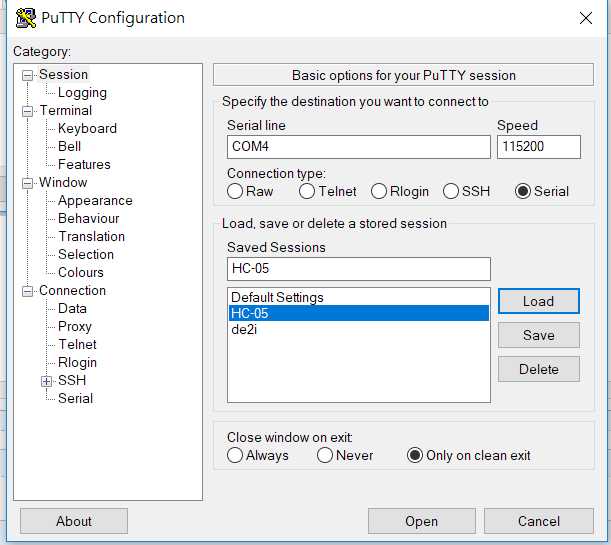Open the Connection category
The height and width of the screenshot is (545, 611).
(72, 290)
